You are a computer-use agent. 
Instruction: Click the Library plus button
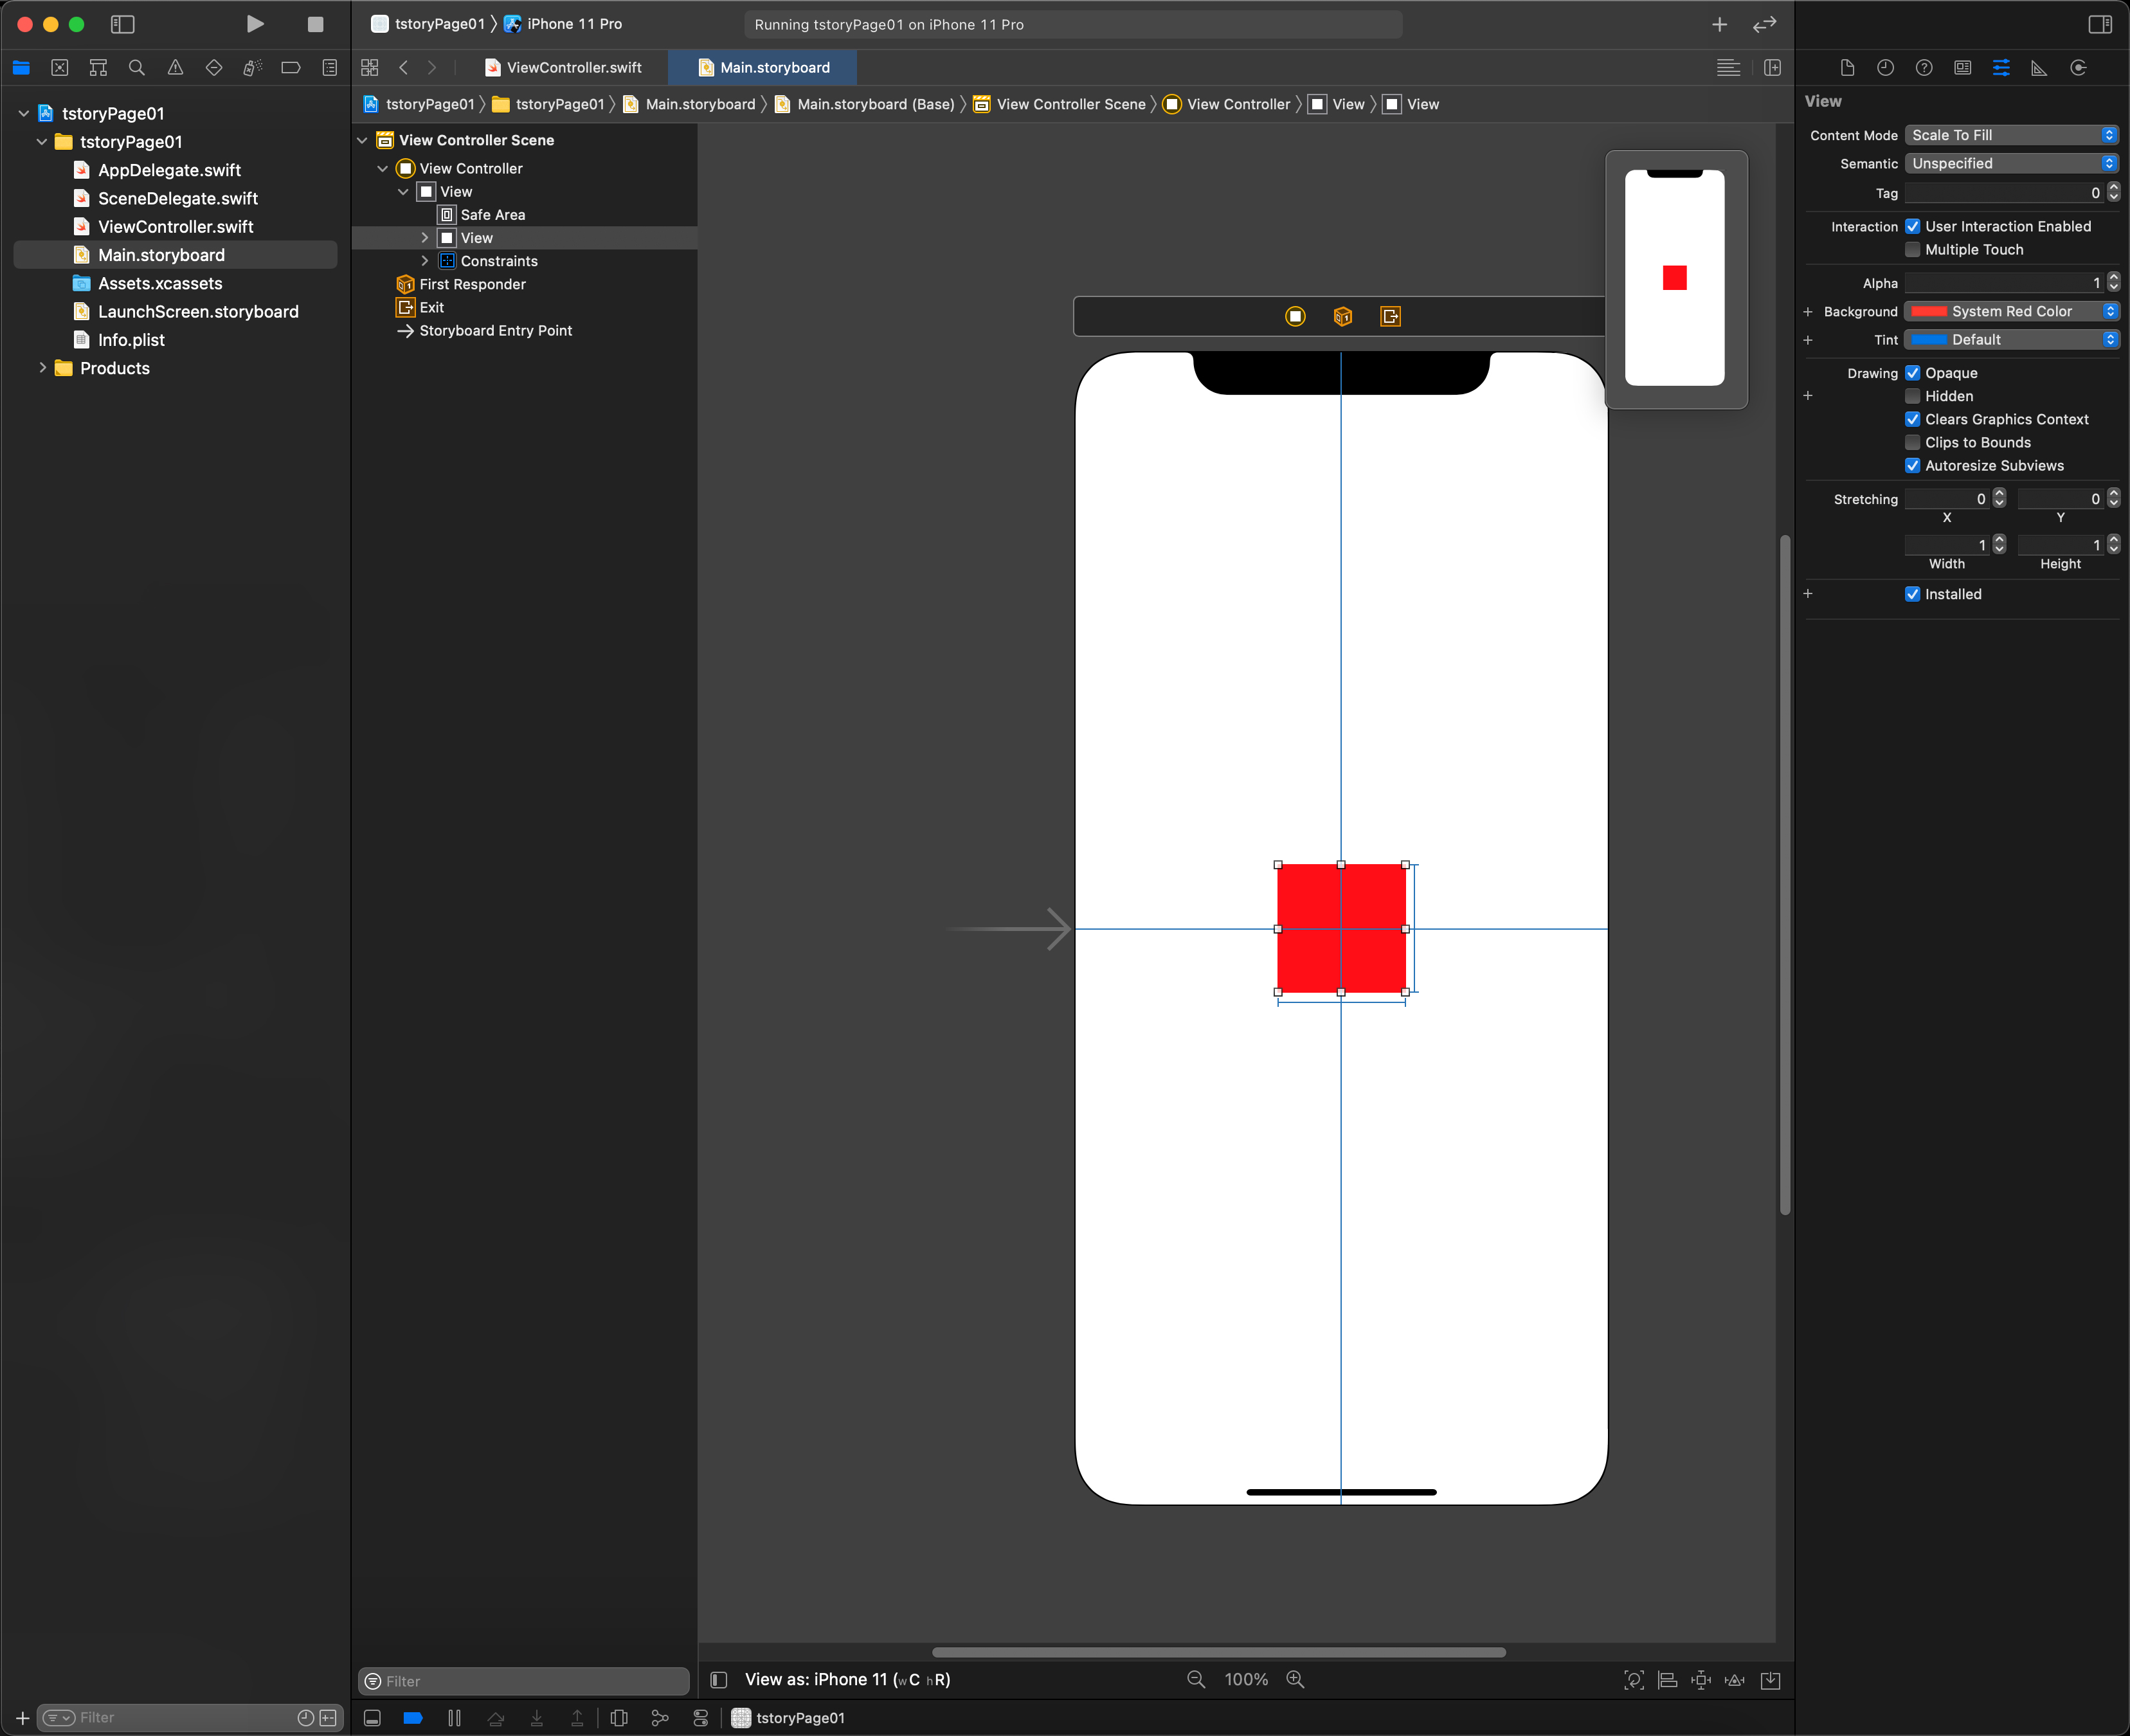pyautogui.click(x=1719, y=24)
